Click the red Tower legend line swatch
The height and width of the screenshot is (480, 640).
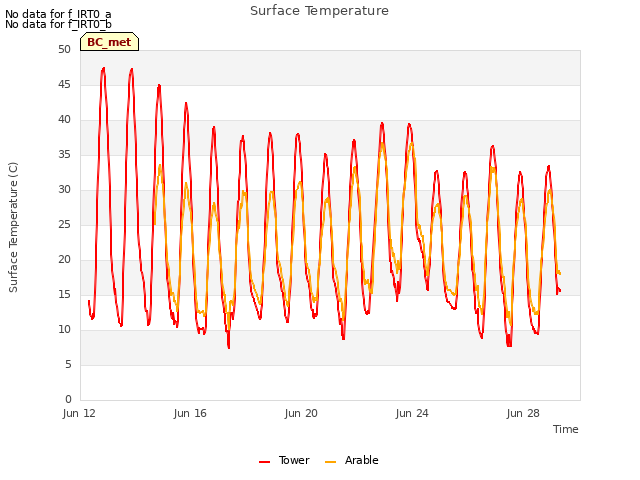coord(264,462)
